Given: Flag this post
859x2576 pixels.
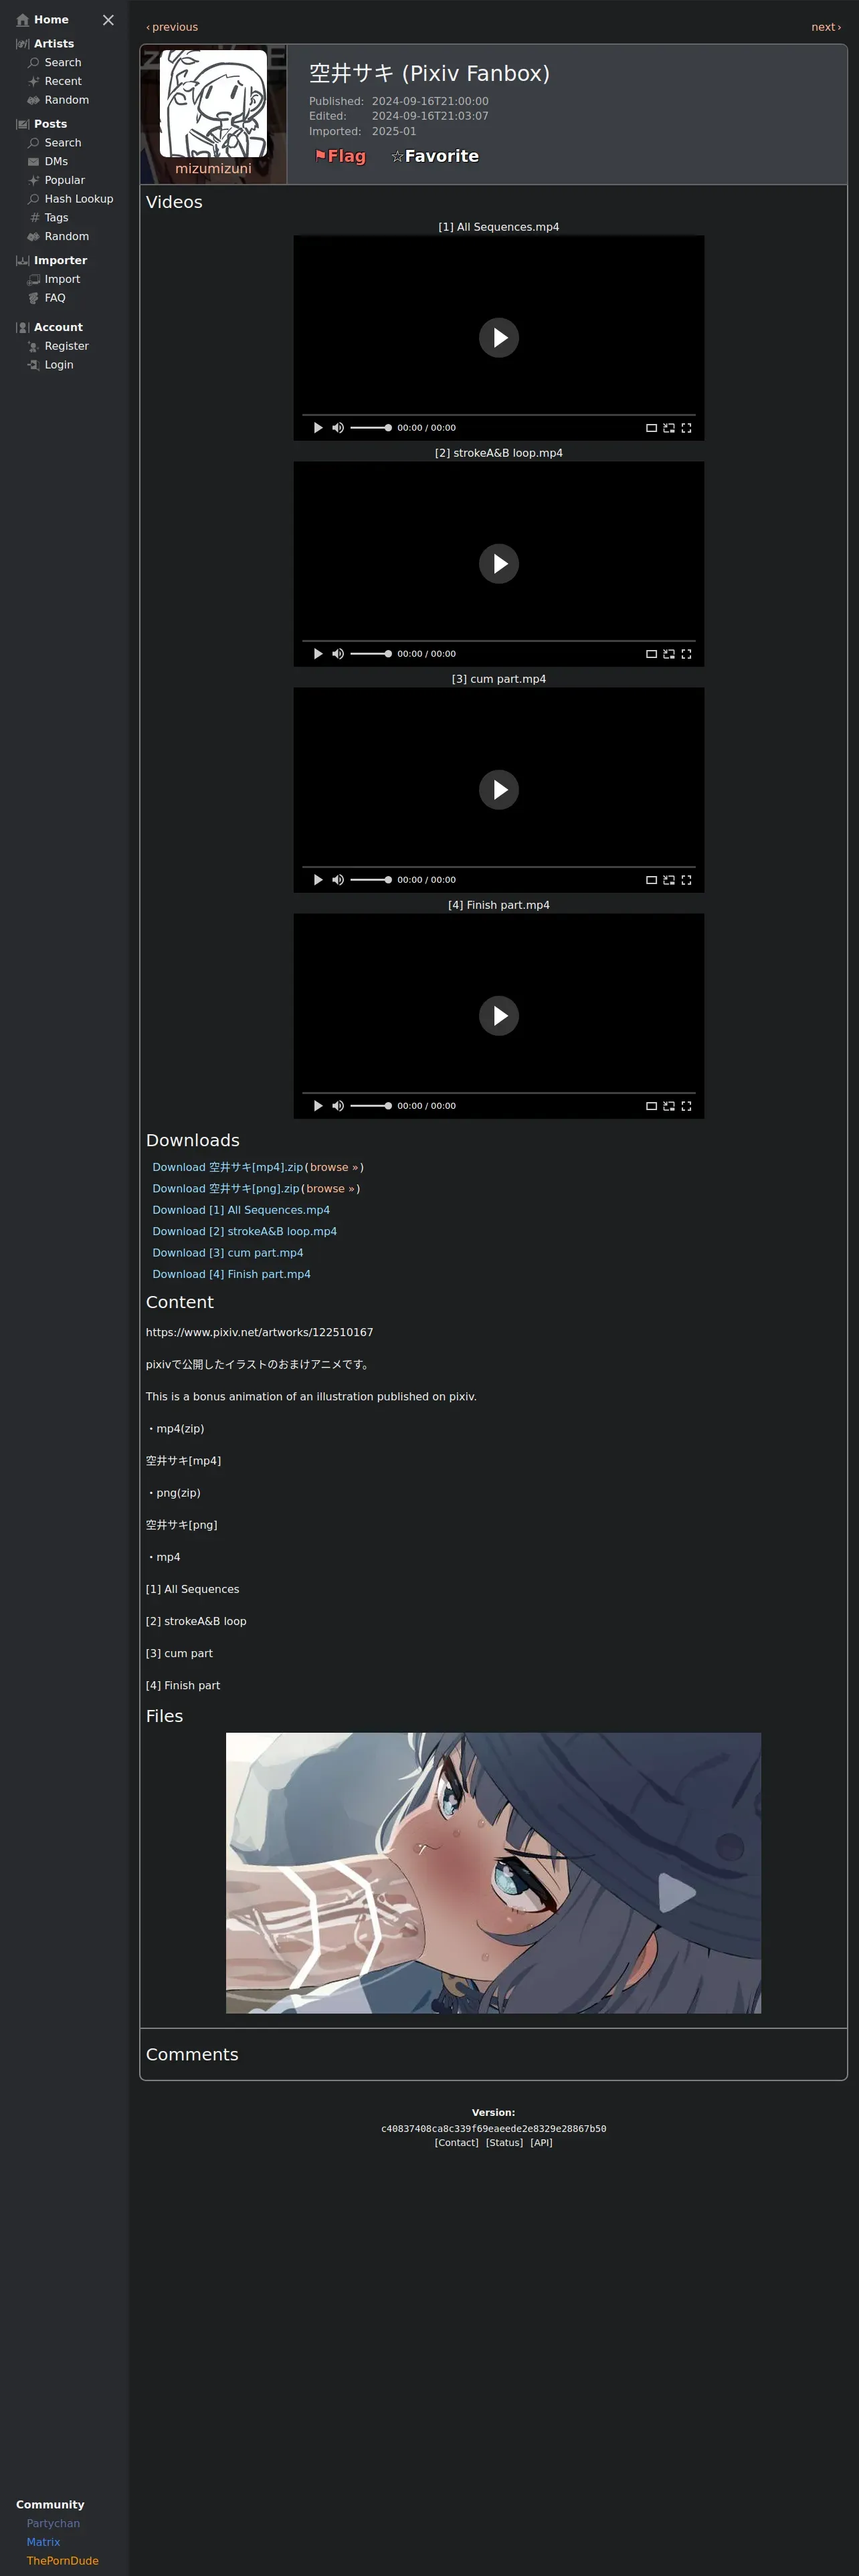Looking at the screenshot, I should coord(340,156).
